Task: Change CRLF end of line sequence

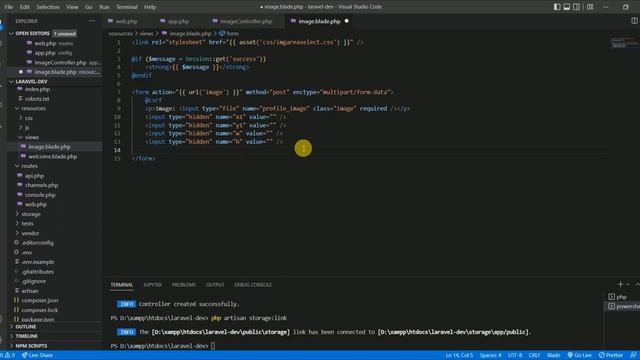Action: point(534,355)
